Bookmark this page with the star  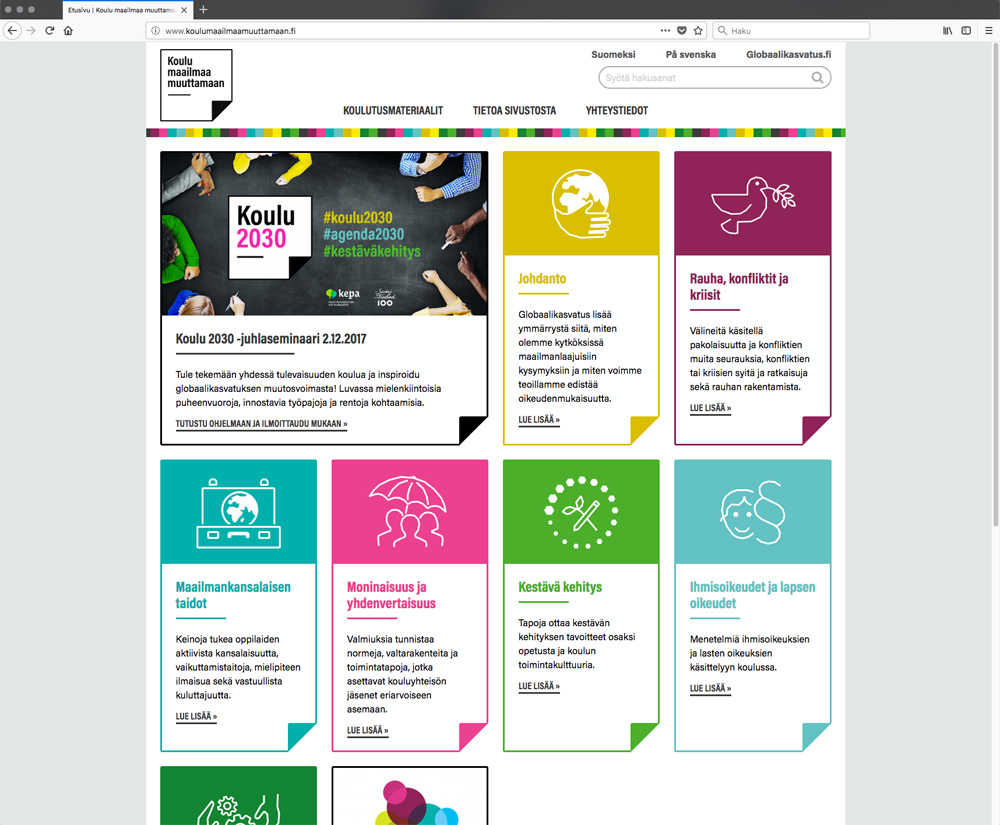[698, 31]
